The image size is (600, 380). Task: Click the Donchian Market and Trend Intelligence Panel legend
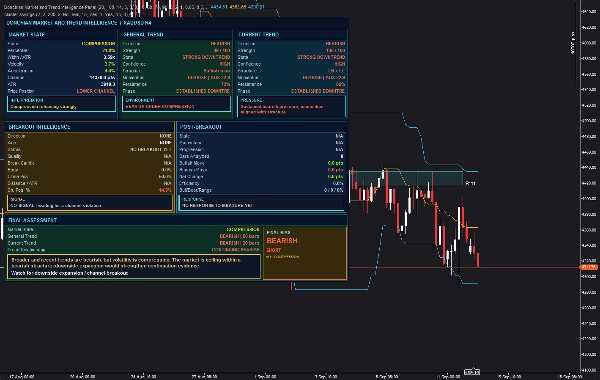pyautogui.click(x=105, y=7)
